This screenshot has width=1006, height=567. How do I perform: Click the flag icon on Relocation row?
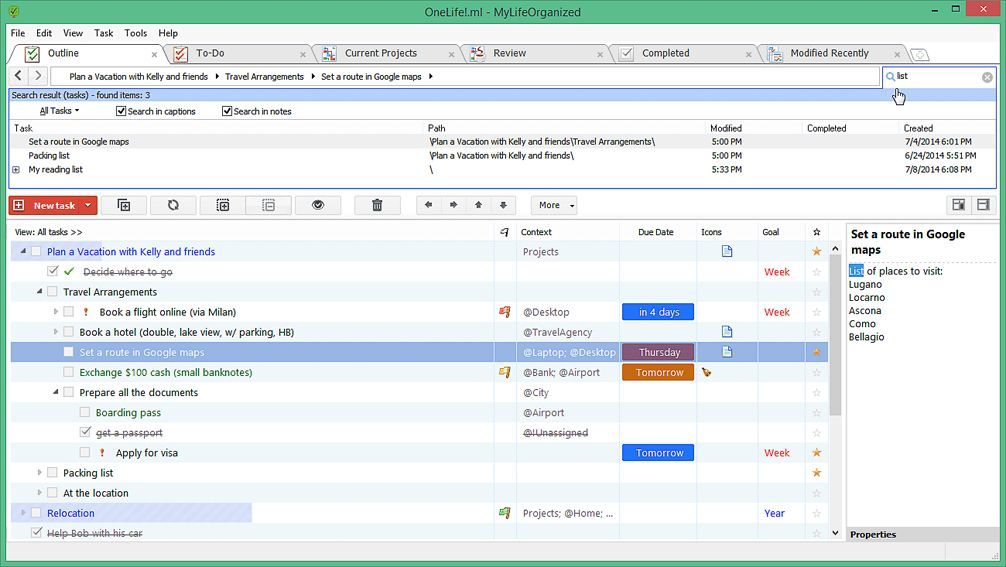click(x=505, y=512)
